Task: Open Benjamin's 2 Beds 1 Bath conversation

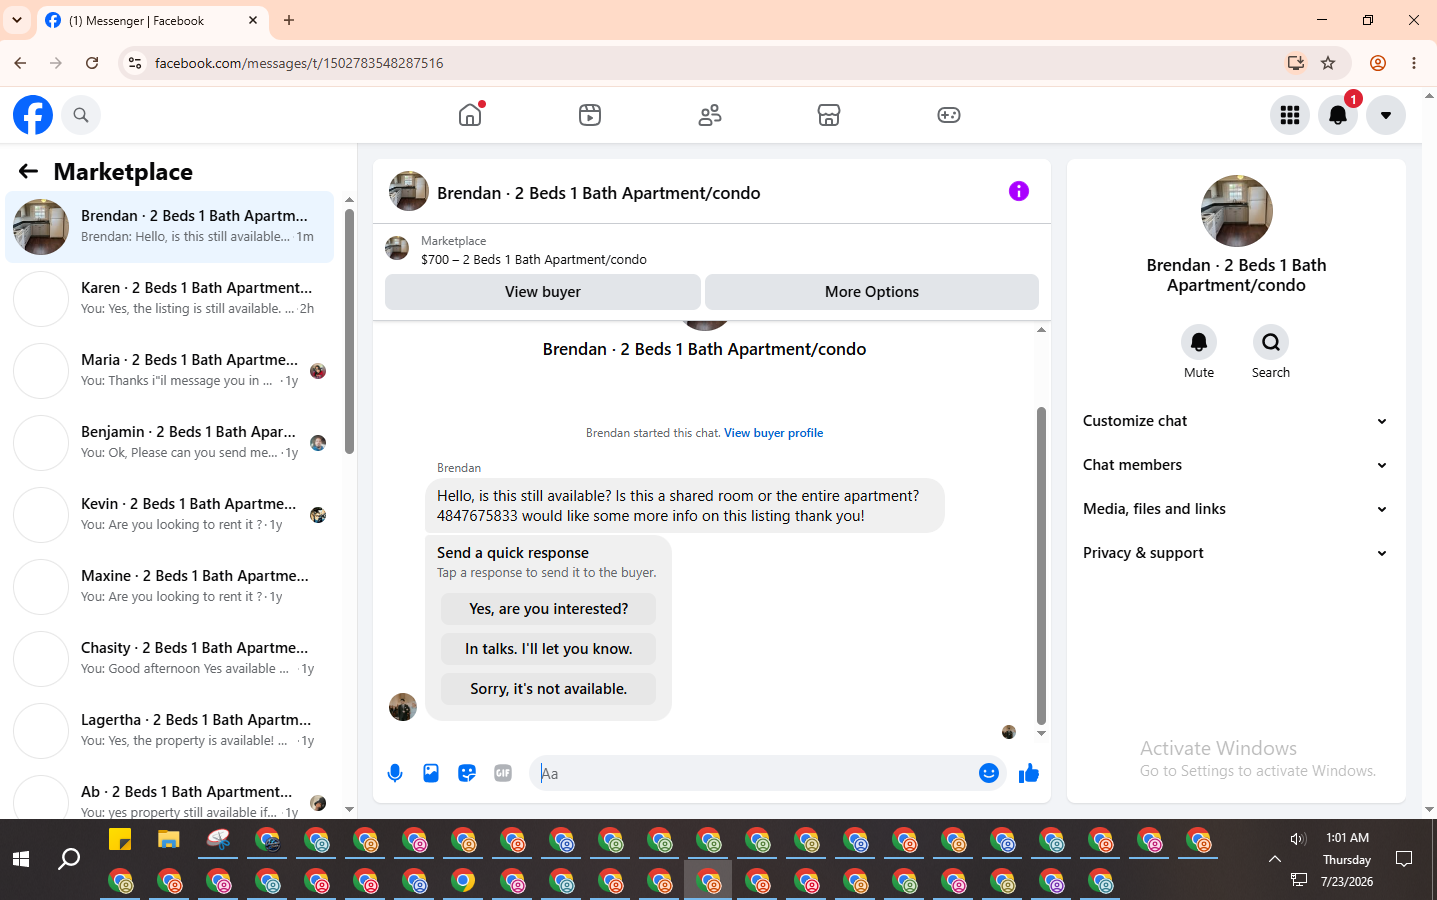Action: coord(170,443)
